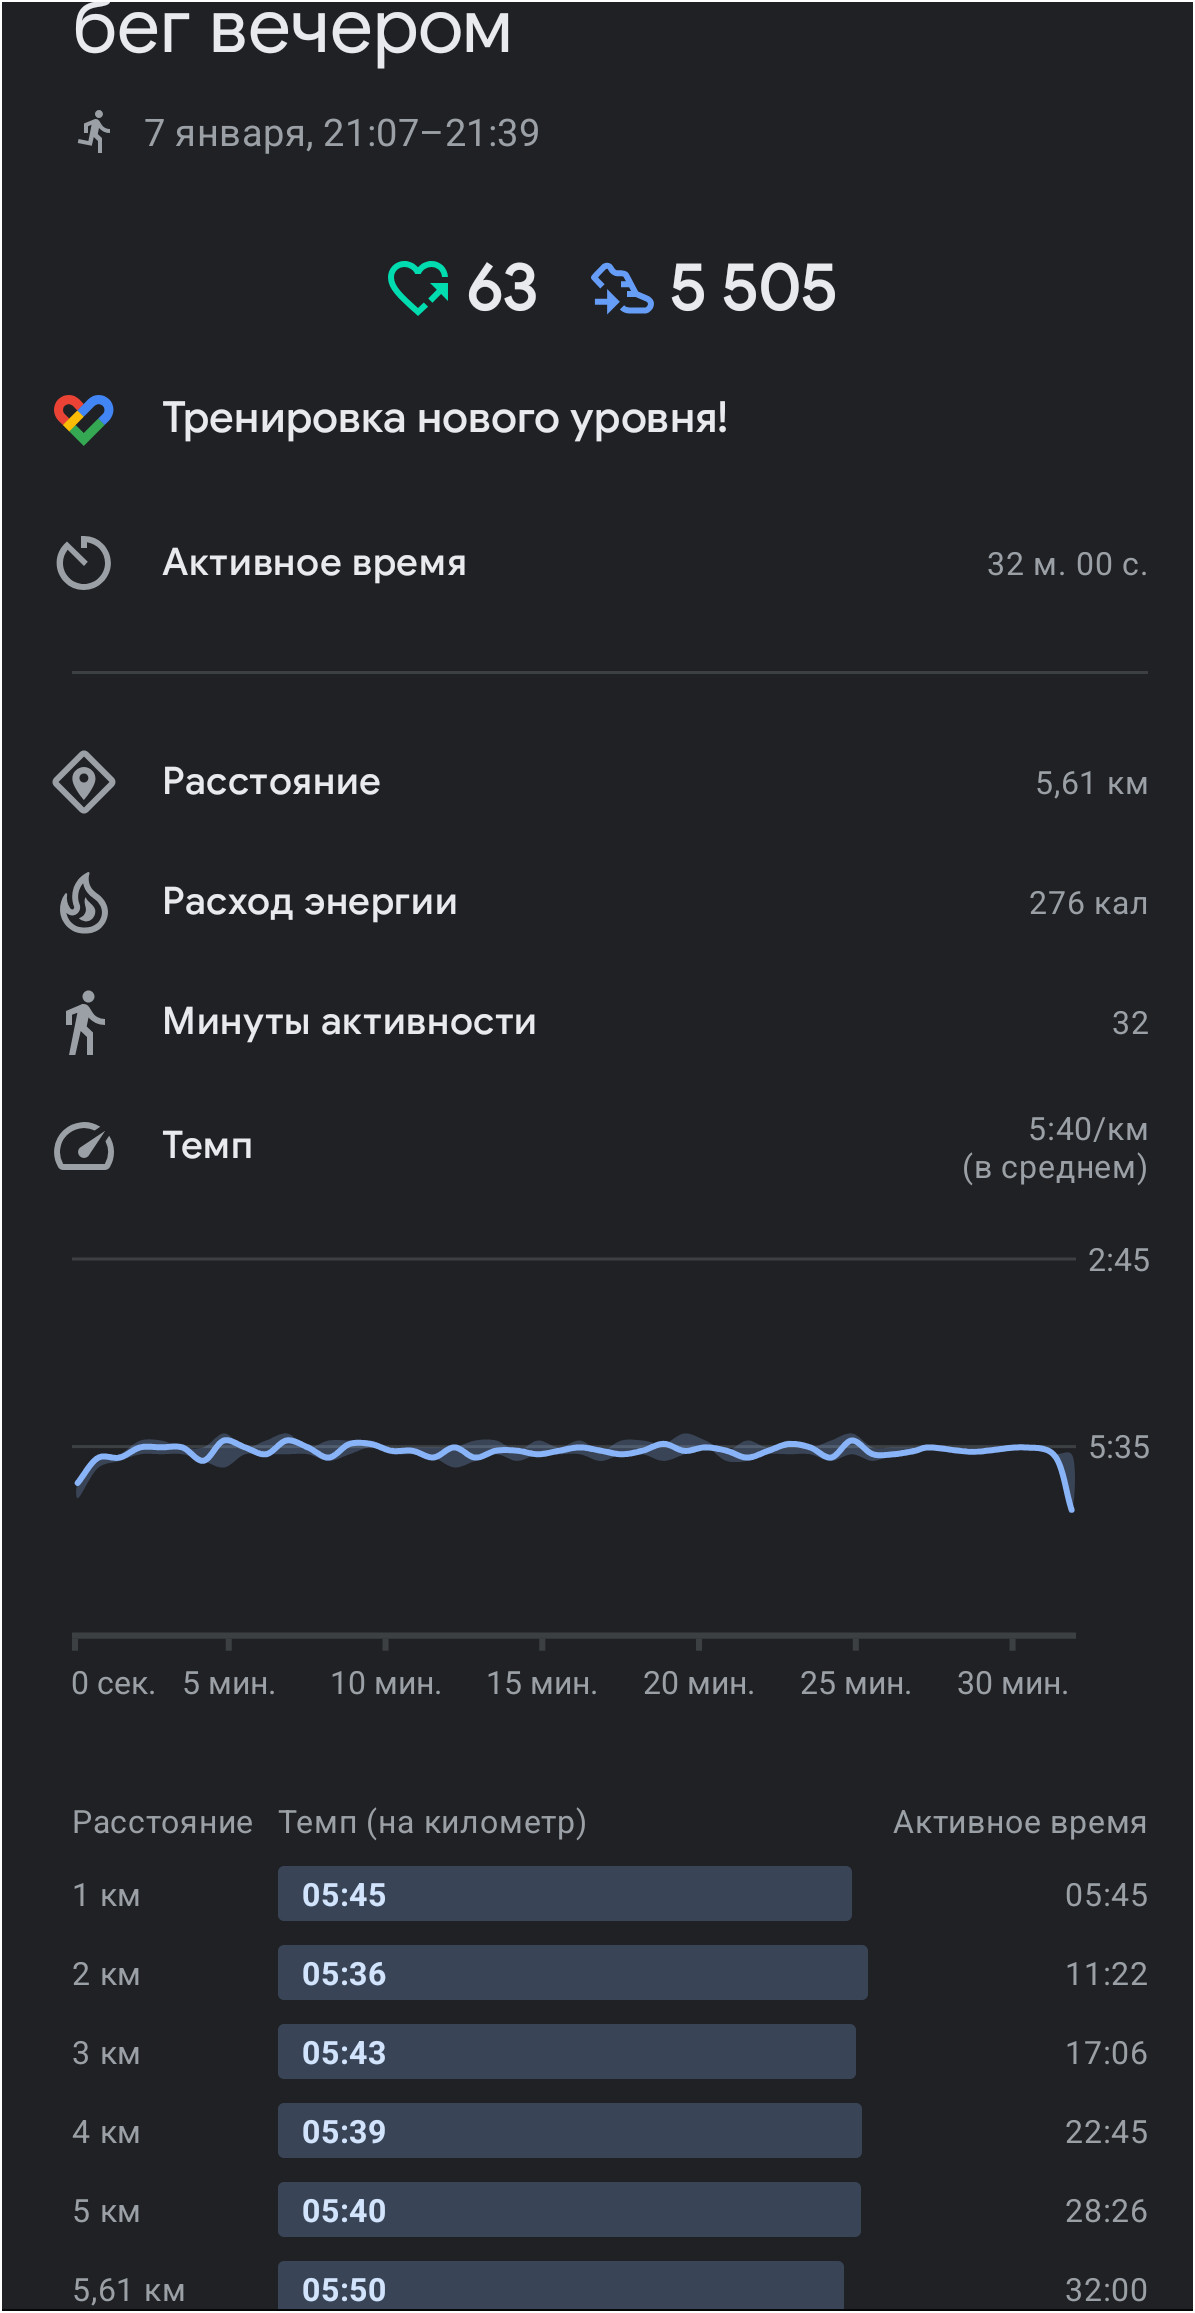Tap the blue steps shoe icon
1195x2313 pixels.
[x=621, y=288]
